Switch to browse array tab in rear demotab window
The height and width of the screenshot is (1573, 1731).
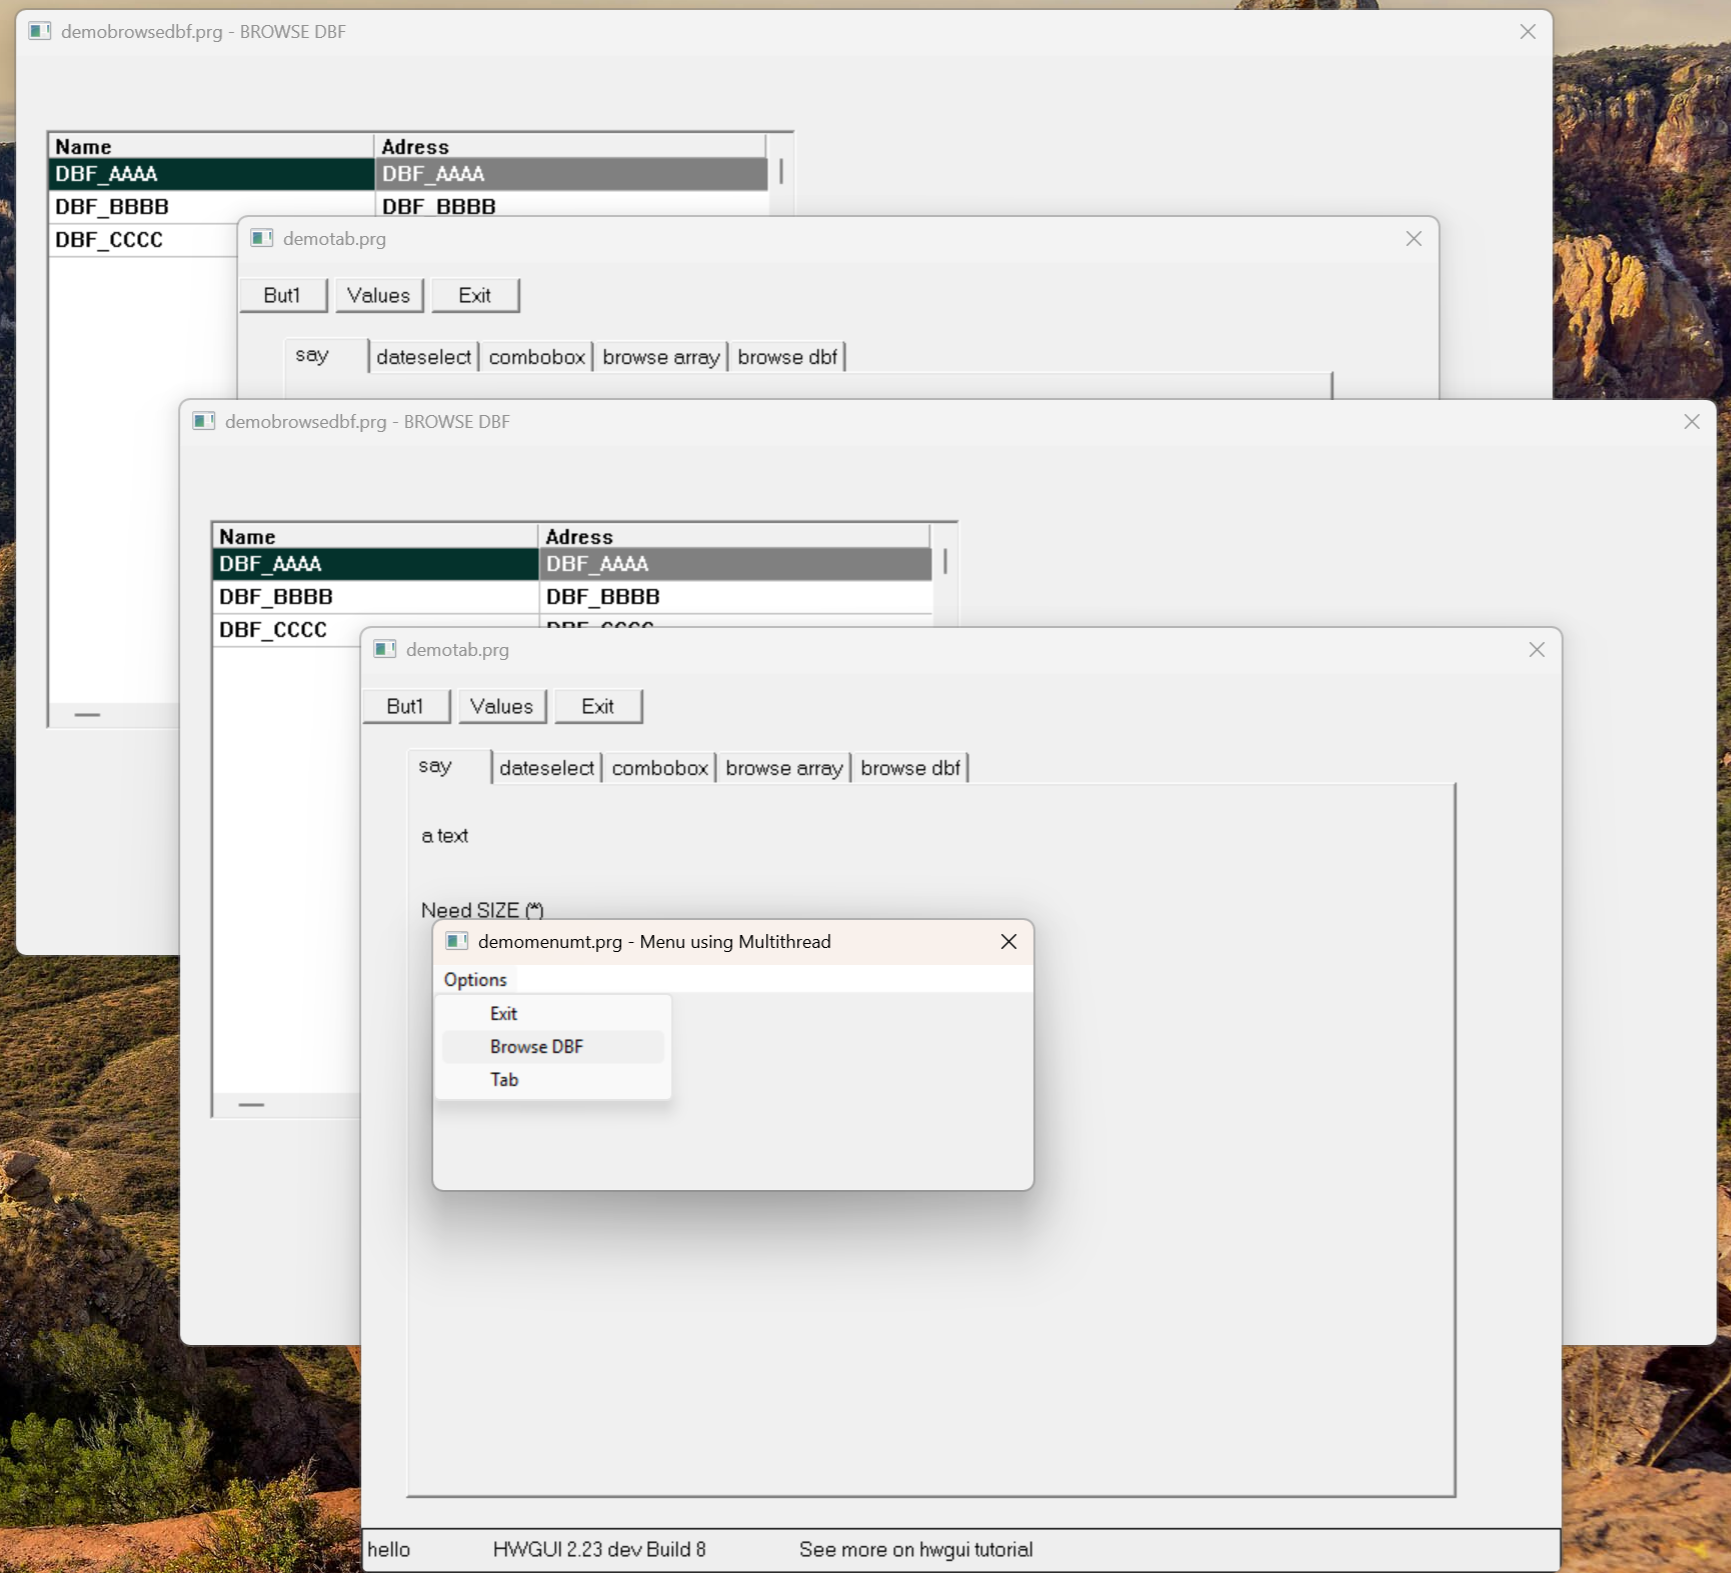[660, 357]
